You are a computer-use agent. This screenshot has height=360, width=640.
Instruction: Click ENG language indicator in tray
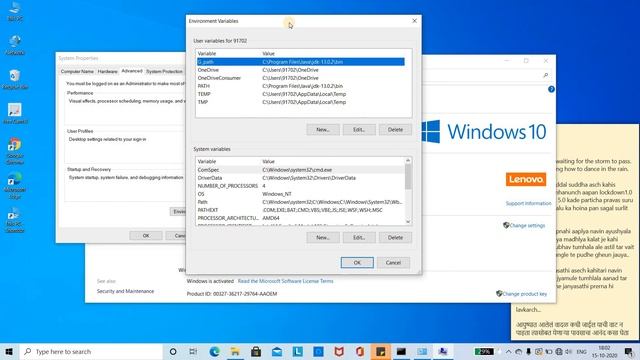tap(581, 351)
